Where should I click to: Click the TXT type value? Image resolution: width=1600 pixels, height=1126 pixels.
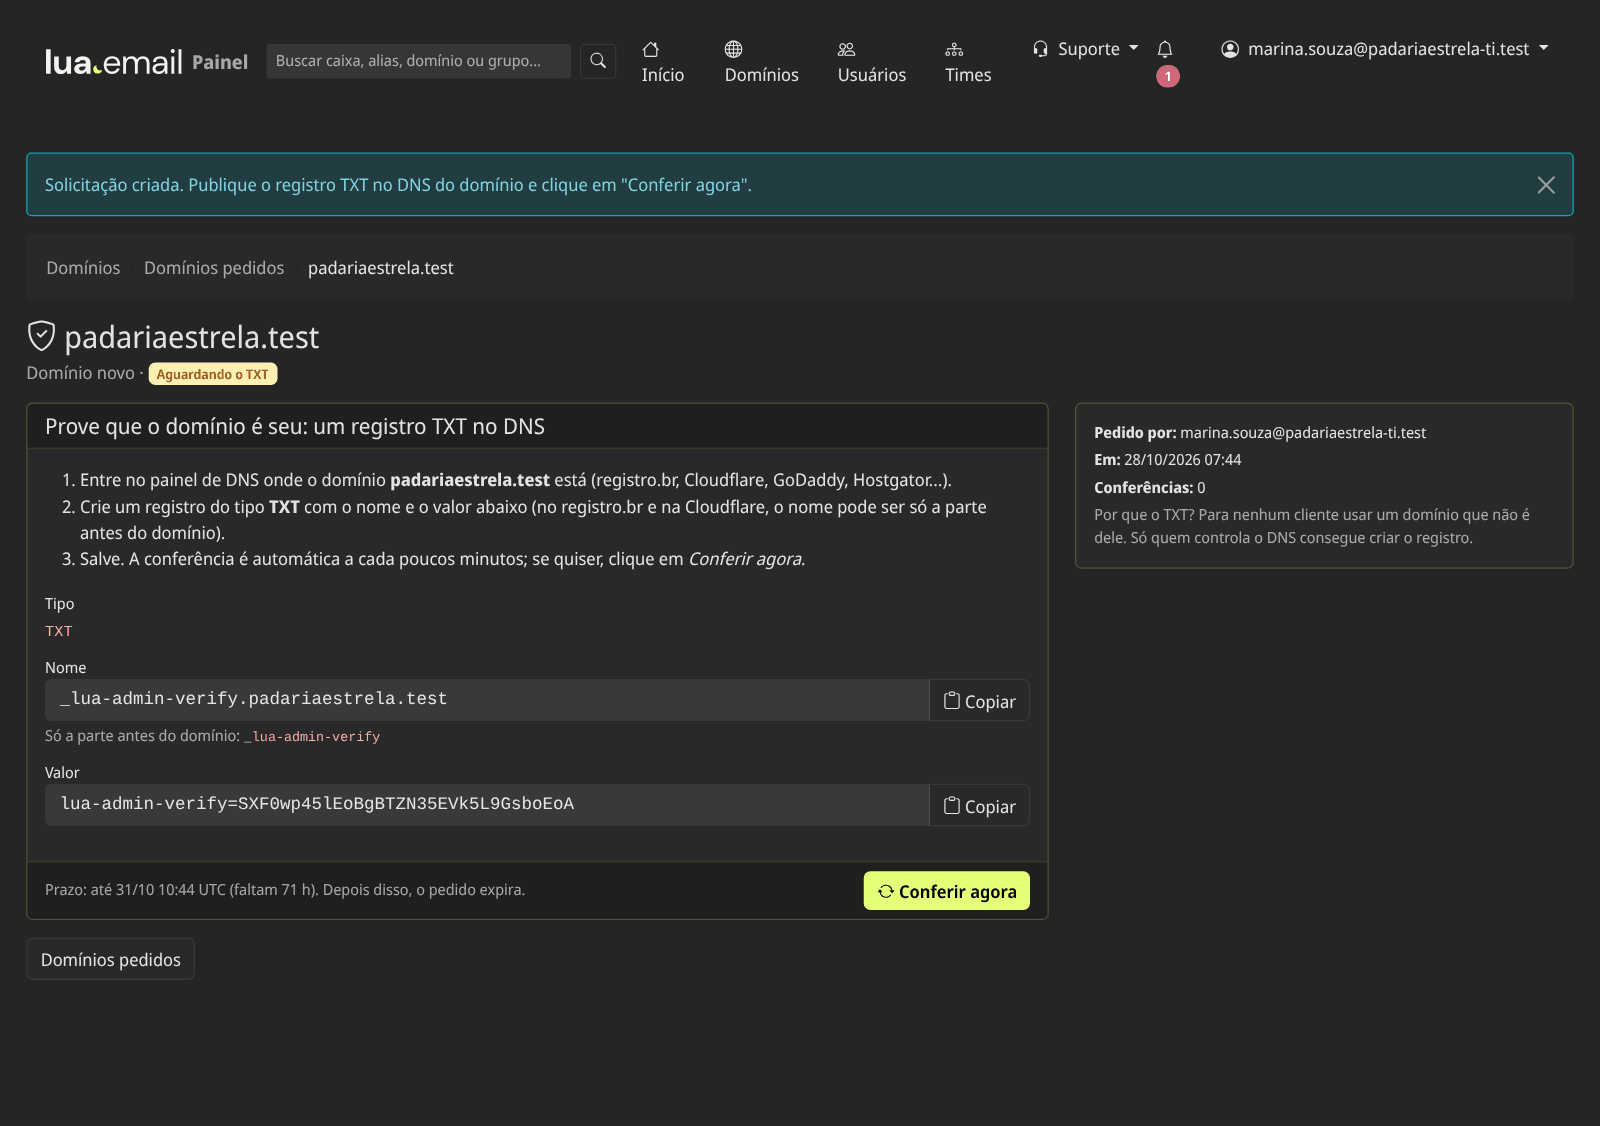coord(59,631)
